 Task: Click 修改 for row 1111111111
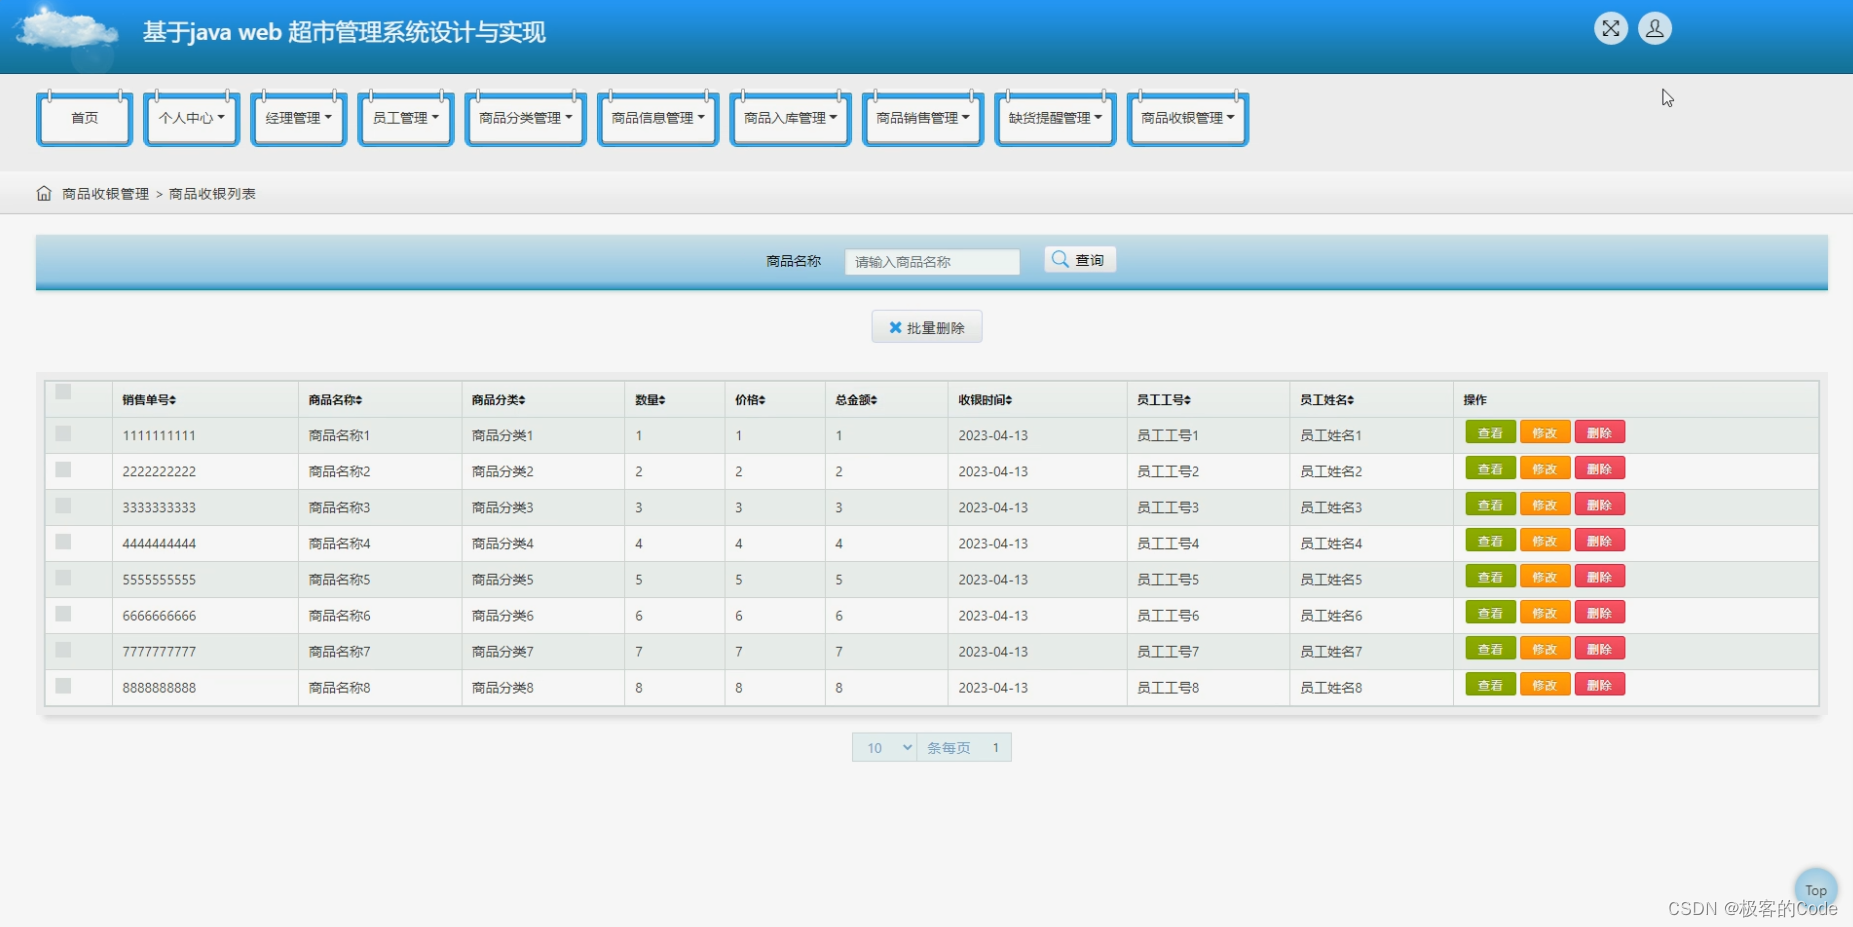coord(1544,432)
